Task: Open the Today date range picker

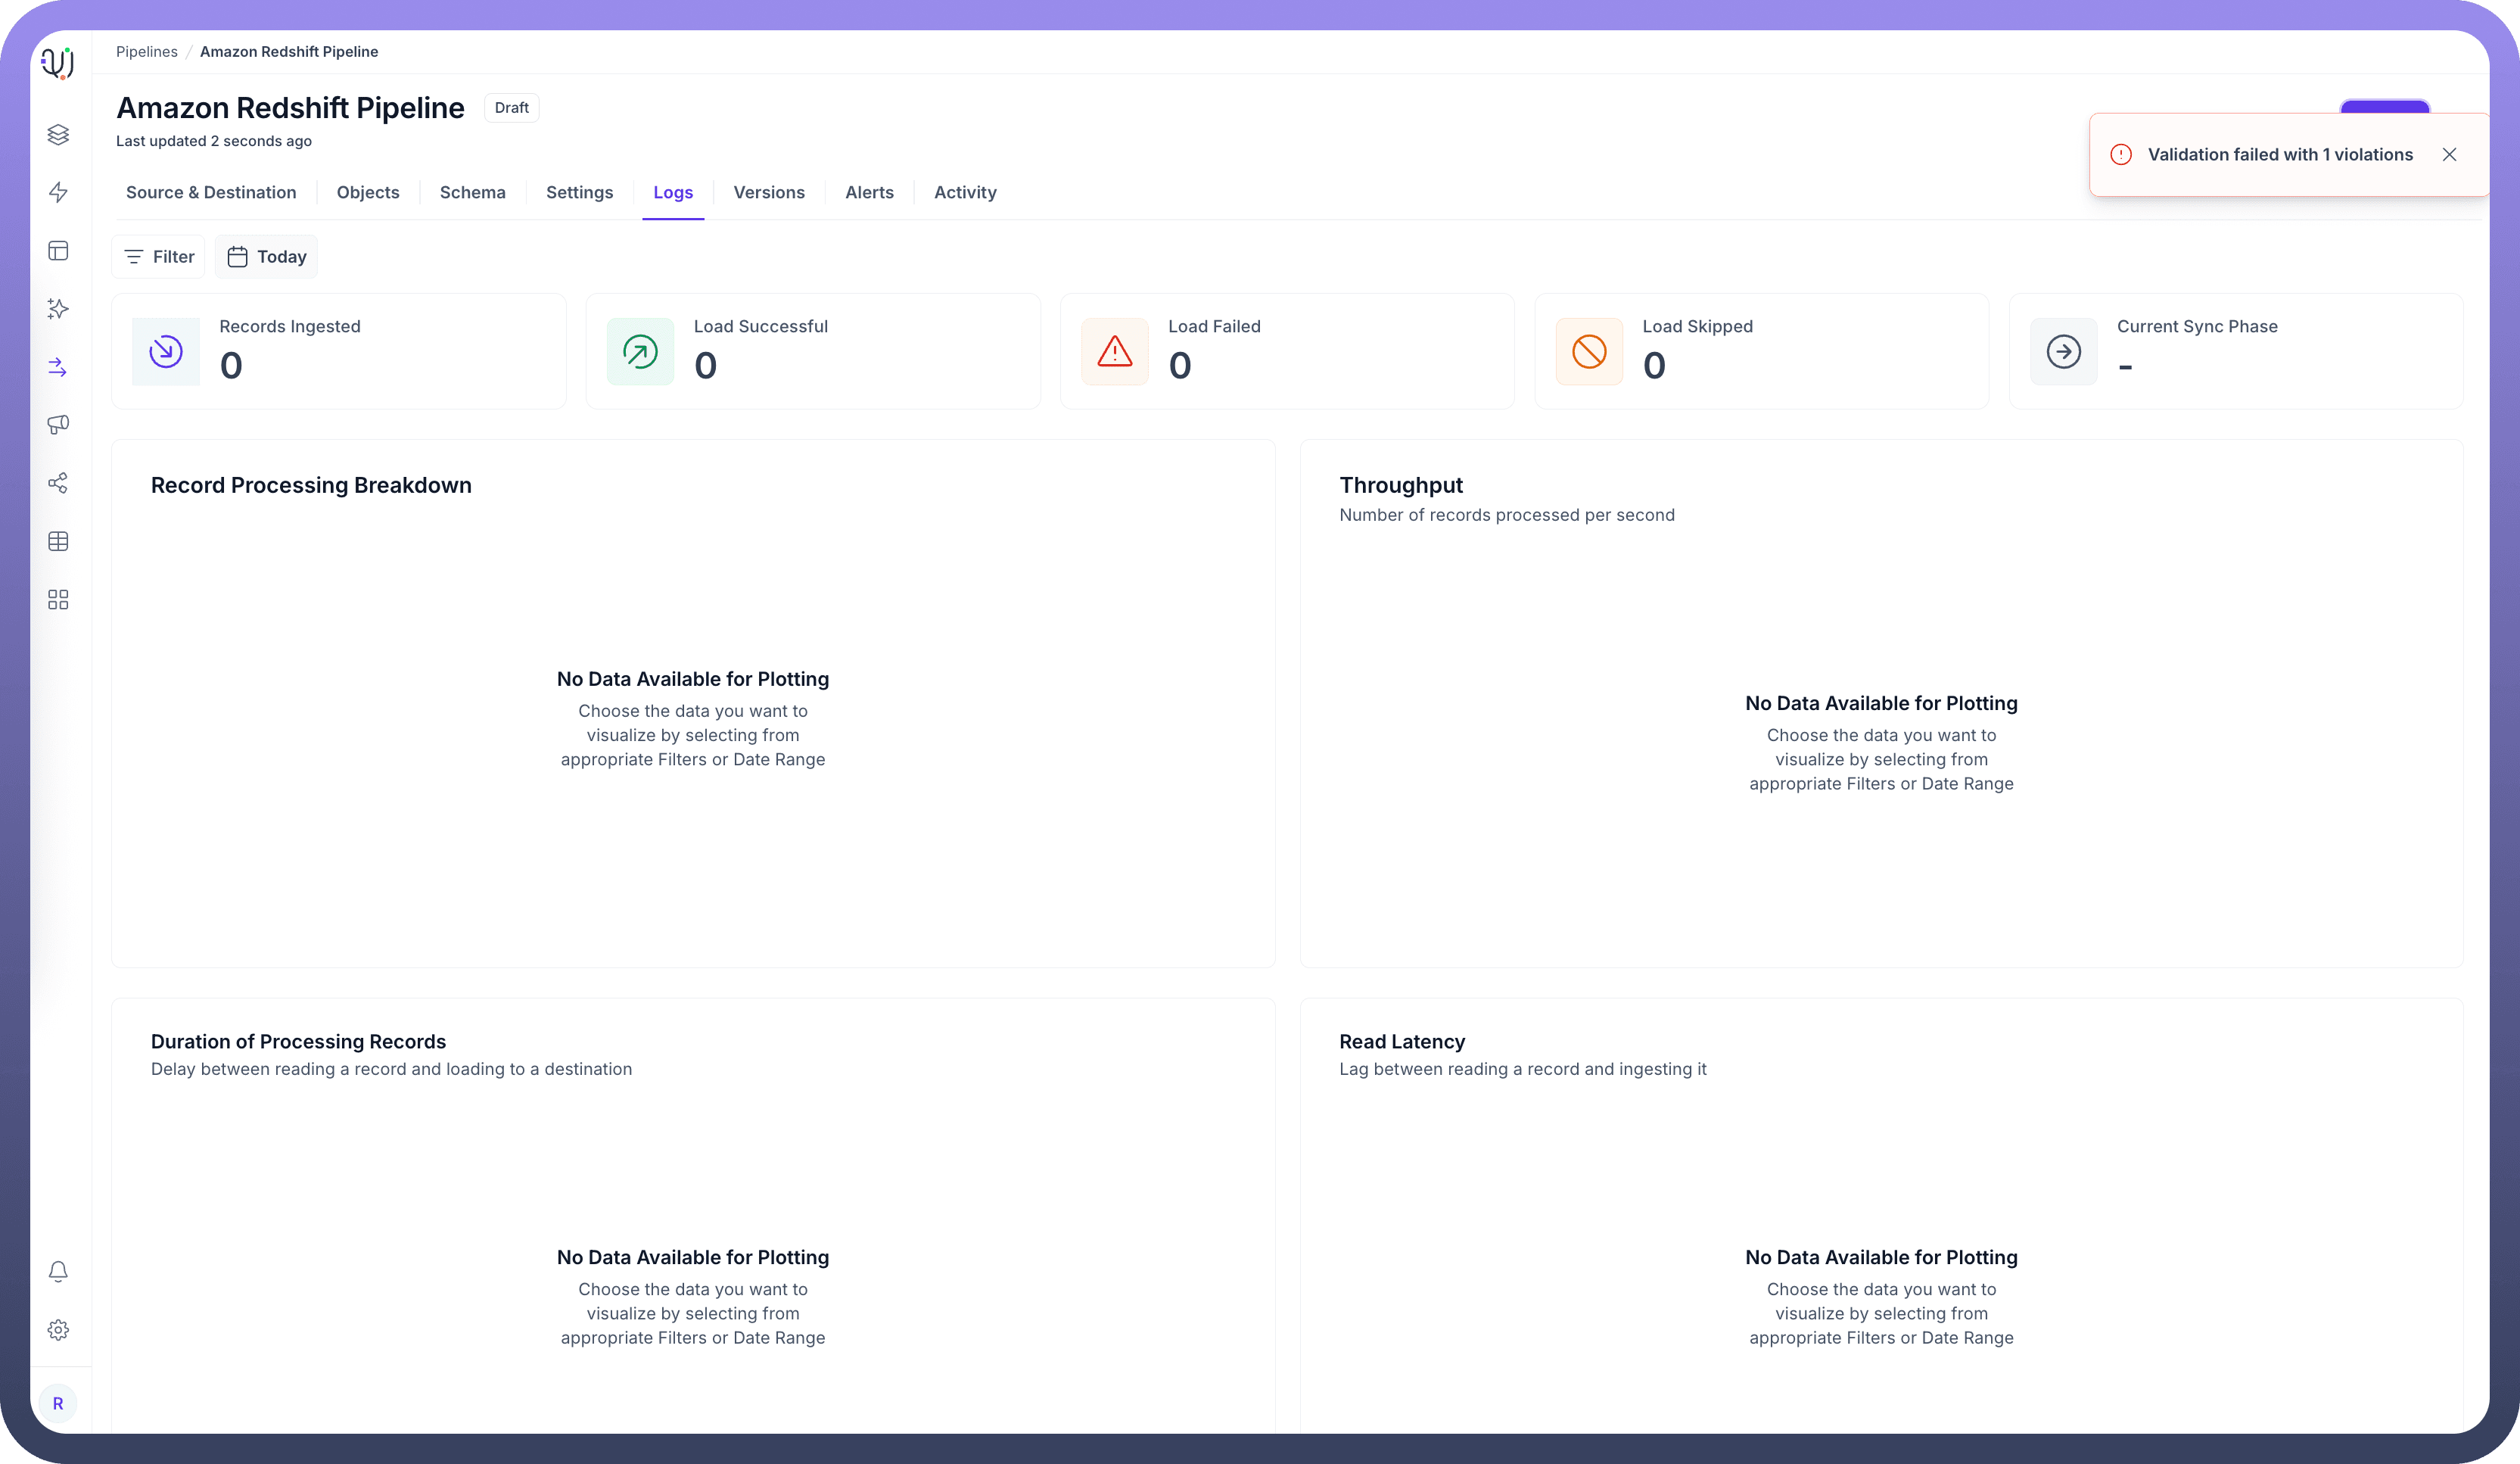Action: 266,257
